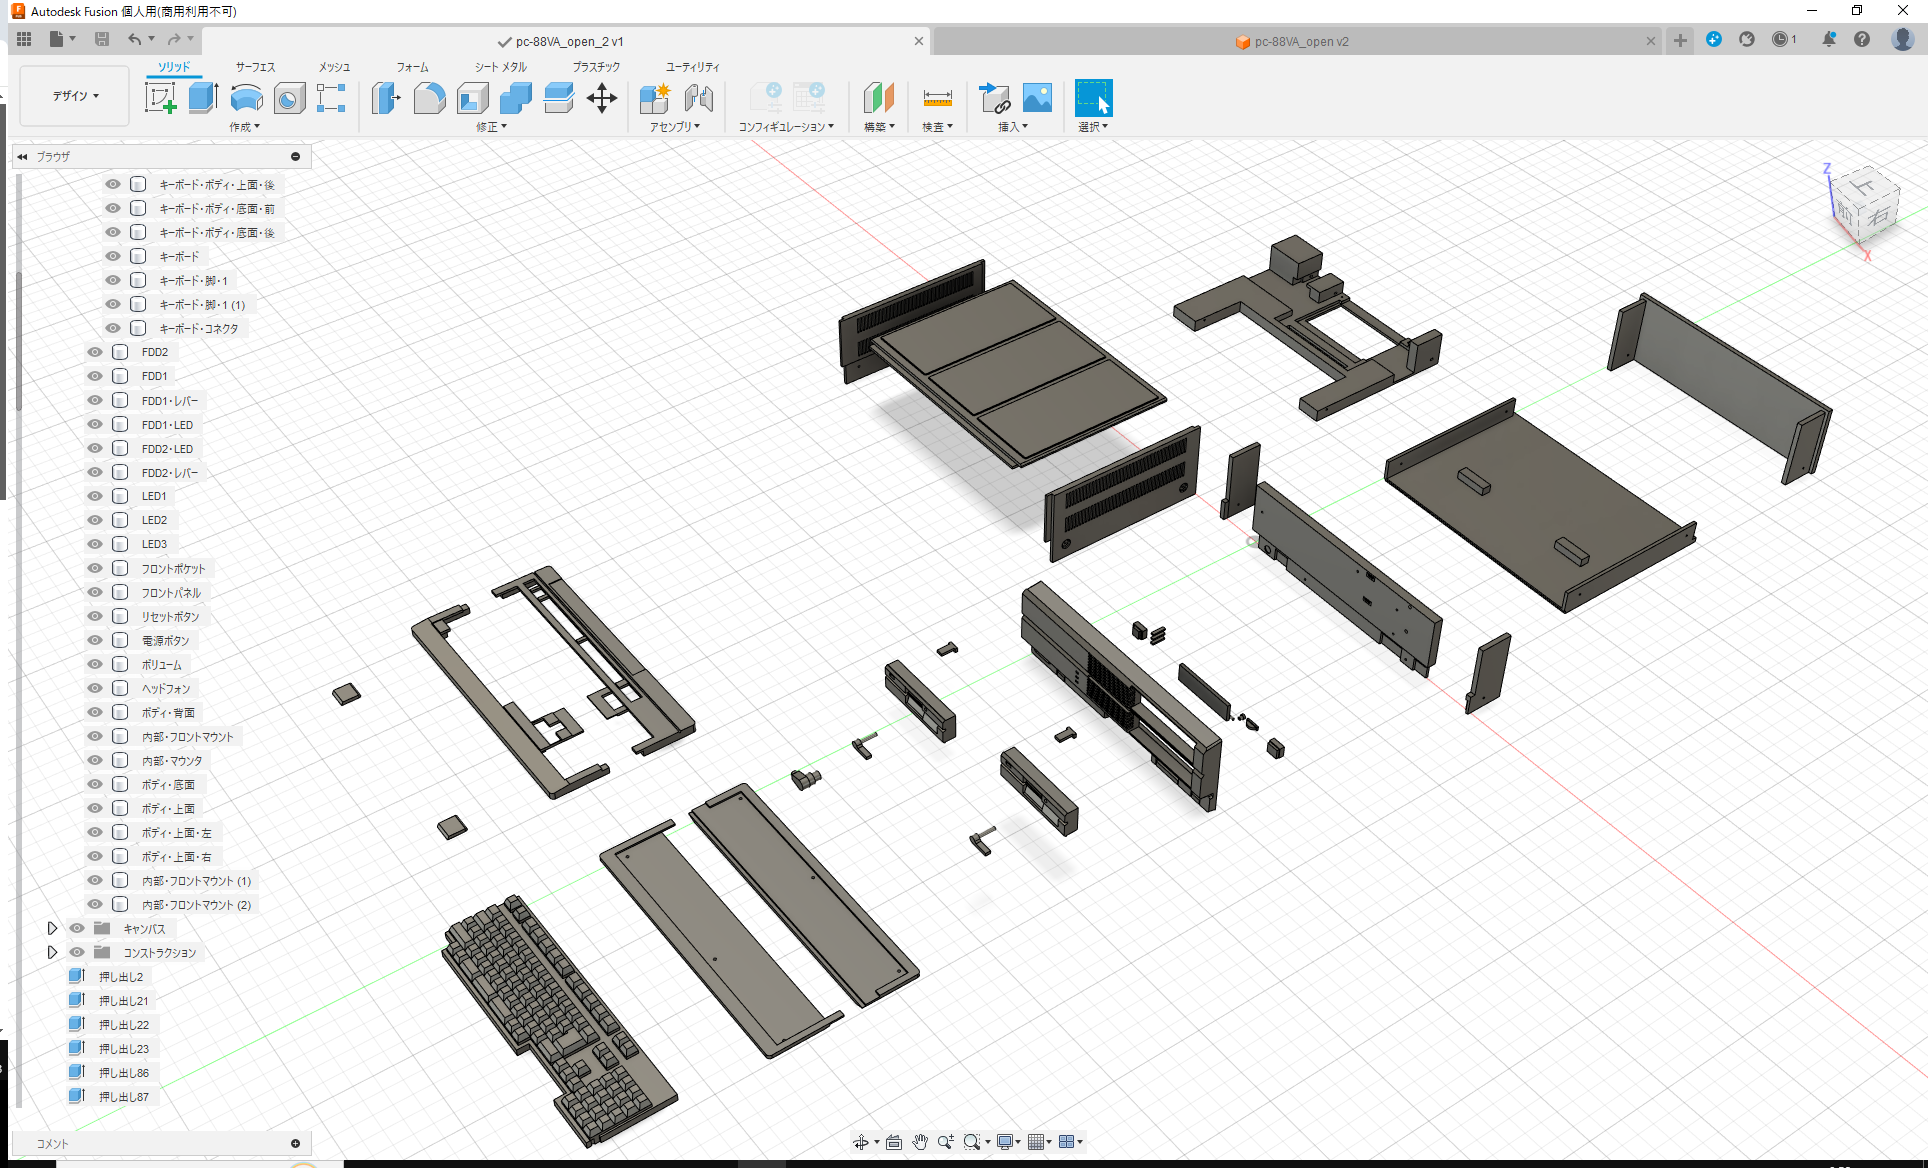Select the Move/Copy tool
This screenshot has width=1928, height=1168.
coord(601,97)
